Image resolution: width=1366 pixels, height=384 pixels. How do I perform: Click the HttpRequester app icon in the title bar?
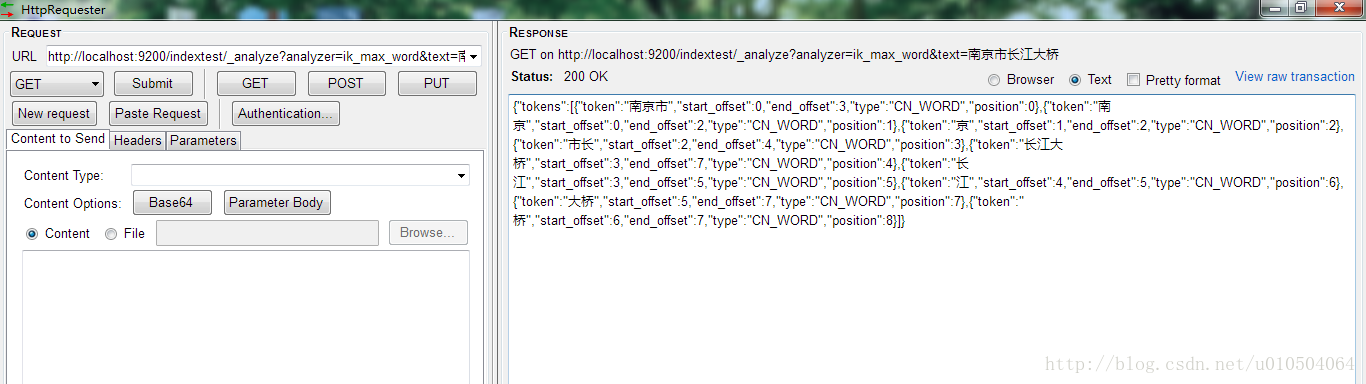(8, 9)
